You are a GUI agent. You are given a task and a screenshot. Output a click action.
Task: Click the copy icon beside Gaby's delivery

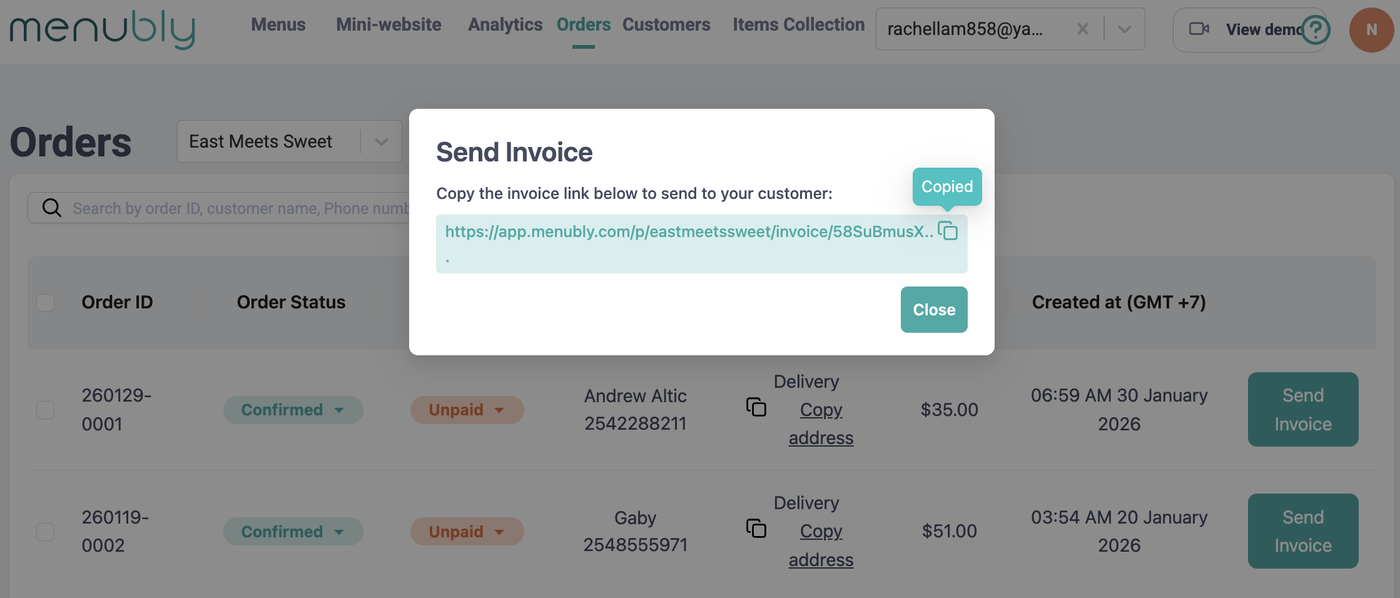[757, 528]
